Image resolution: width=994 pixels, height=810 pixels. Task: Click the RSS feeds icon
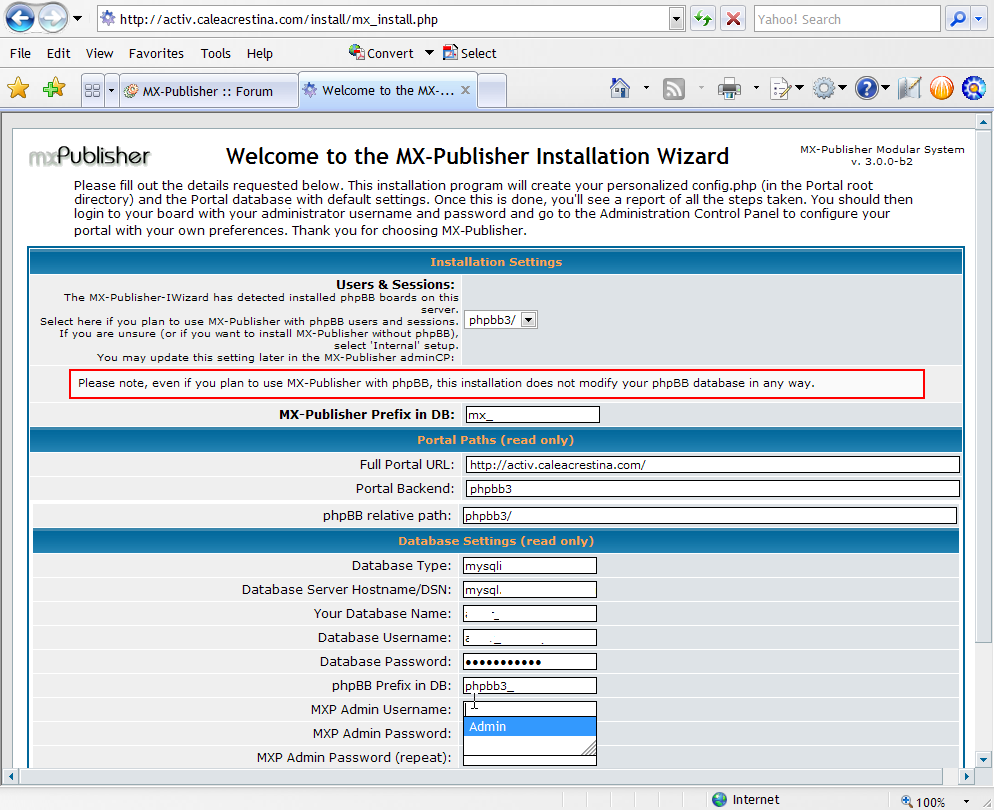pos(674,89)
